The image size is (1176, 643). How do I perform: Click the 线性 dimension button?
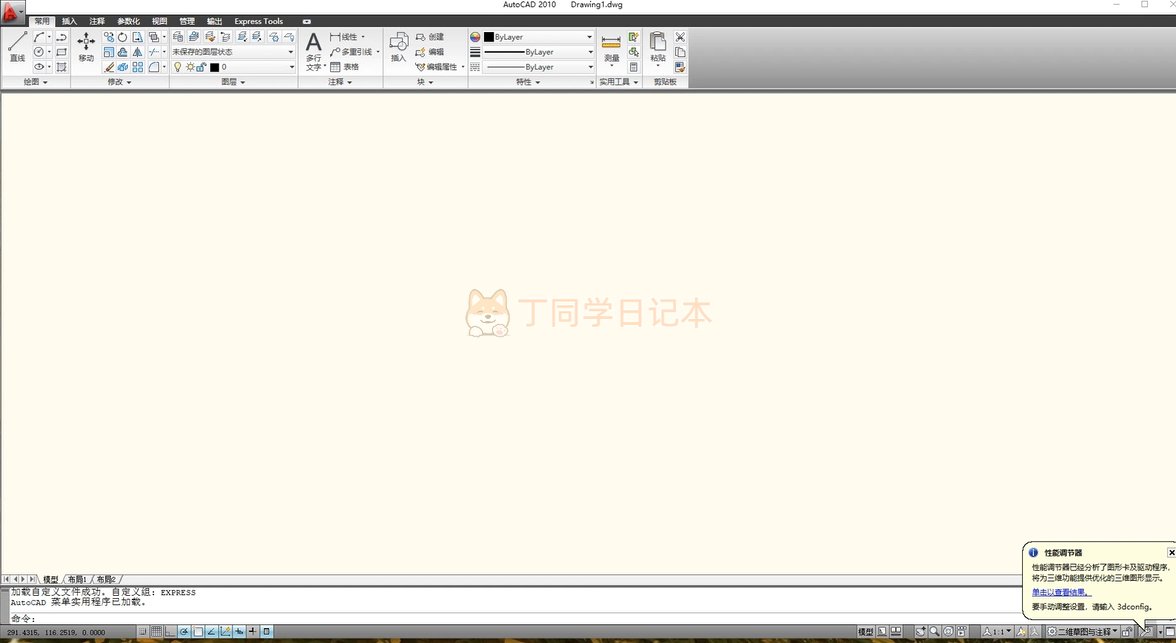tap(344, 37)
